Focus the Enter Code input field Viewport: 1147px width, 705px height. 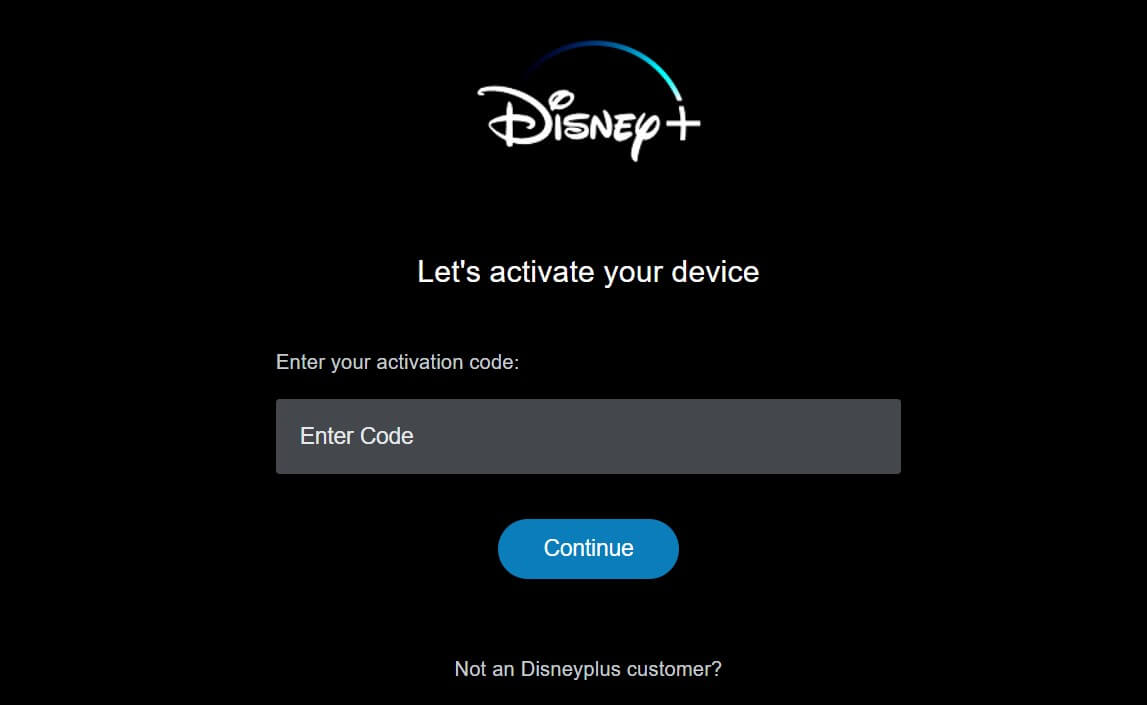click(x=588, y=437)
